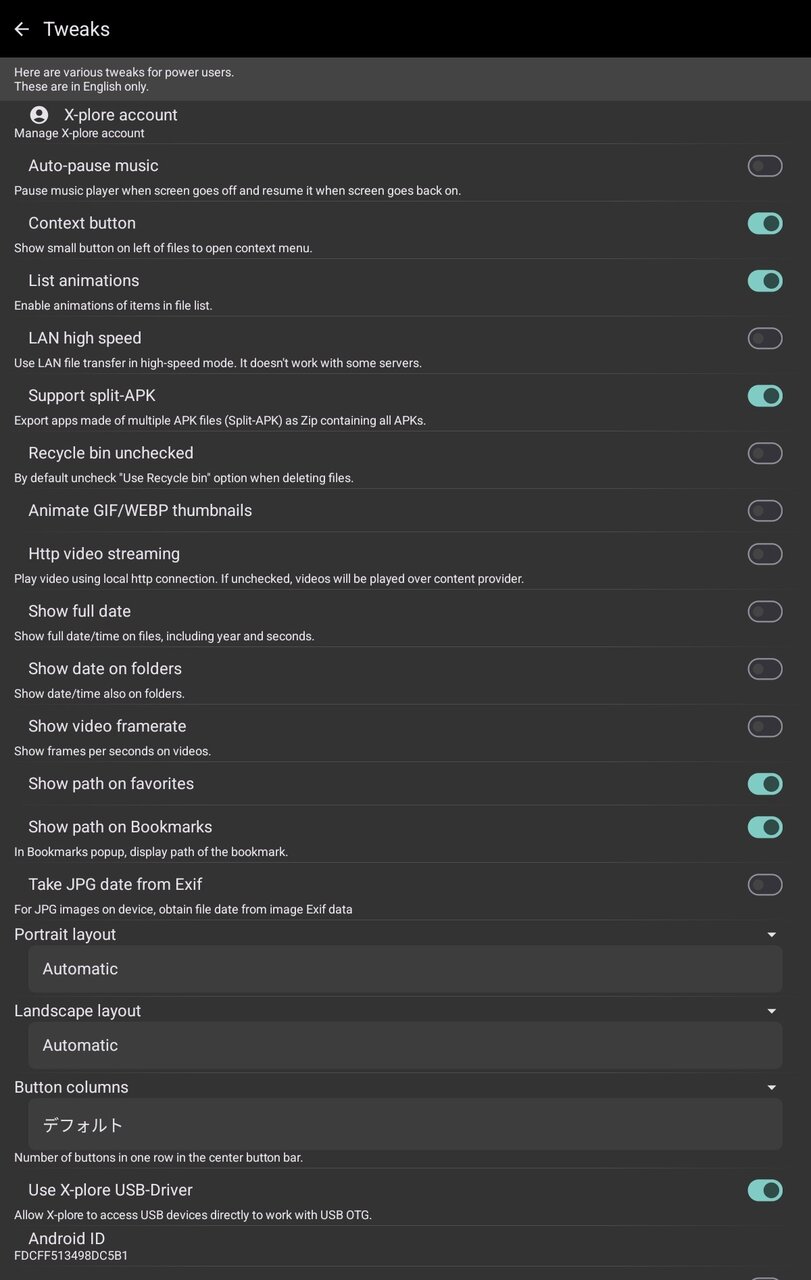Expand Button columns dropdown arrow
This screenshot has height=1280, width=811.
click(x=771, y=1088)
